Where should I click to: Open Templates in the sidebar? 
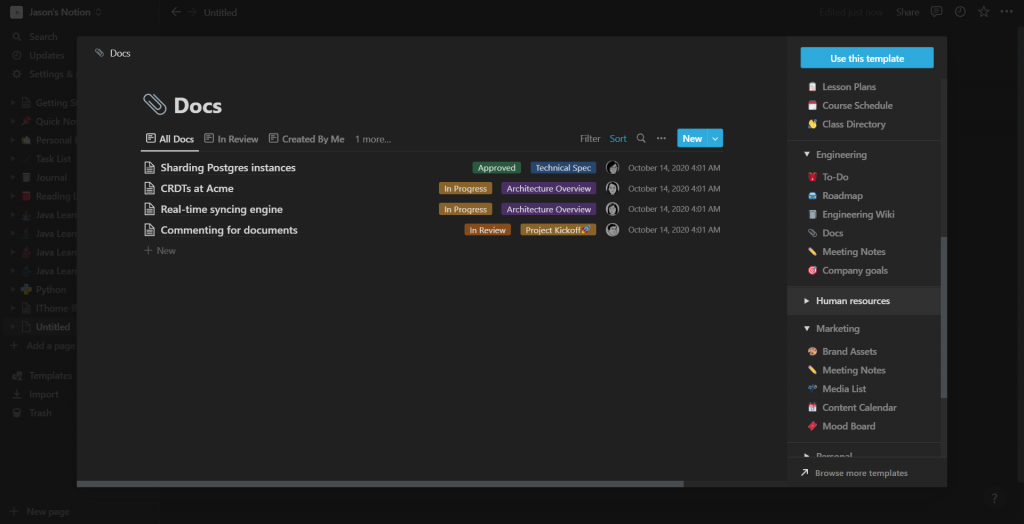pos(42,376)
